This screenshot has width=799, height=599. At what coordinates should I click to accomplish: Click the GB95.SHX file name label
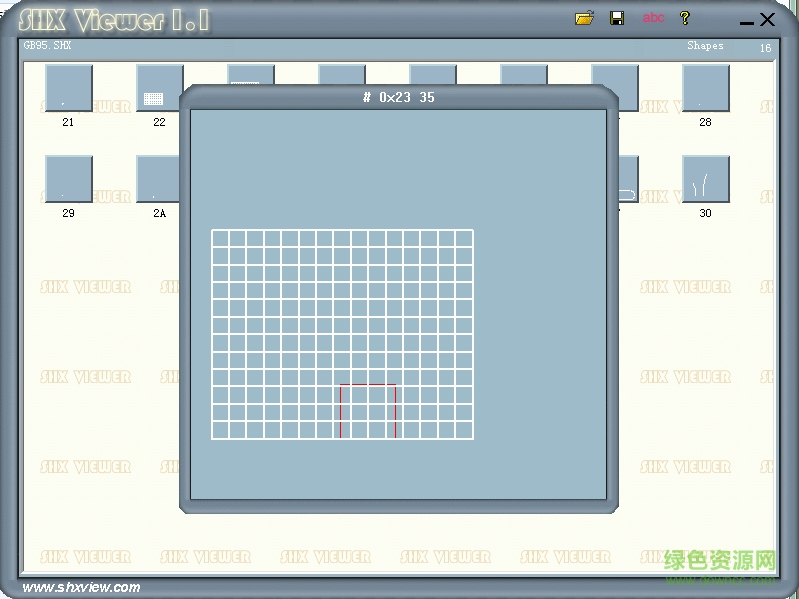tap(48, 46)
